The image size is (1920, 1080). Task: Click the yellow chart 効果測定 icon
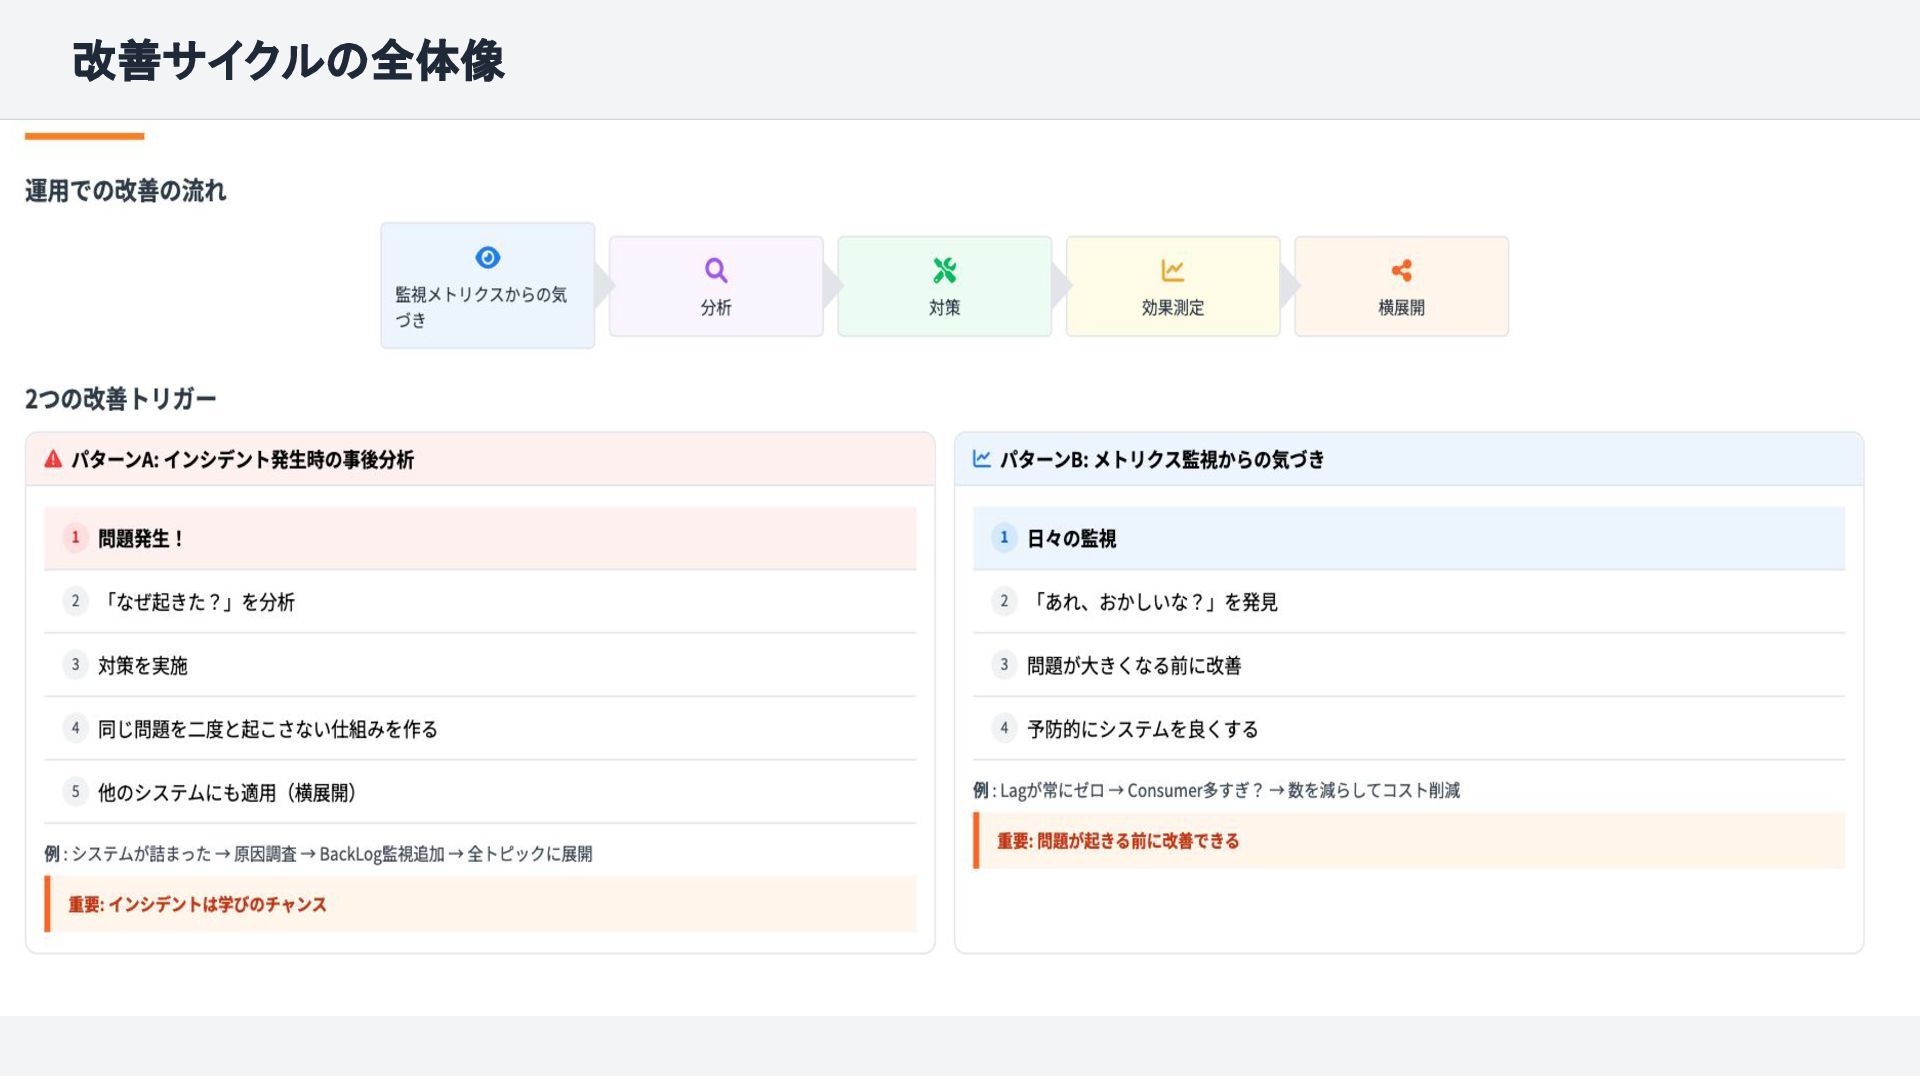pyautogui.click(x=1172, y=270)
